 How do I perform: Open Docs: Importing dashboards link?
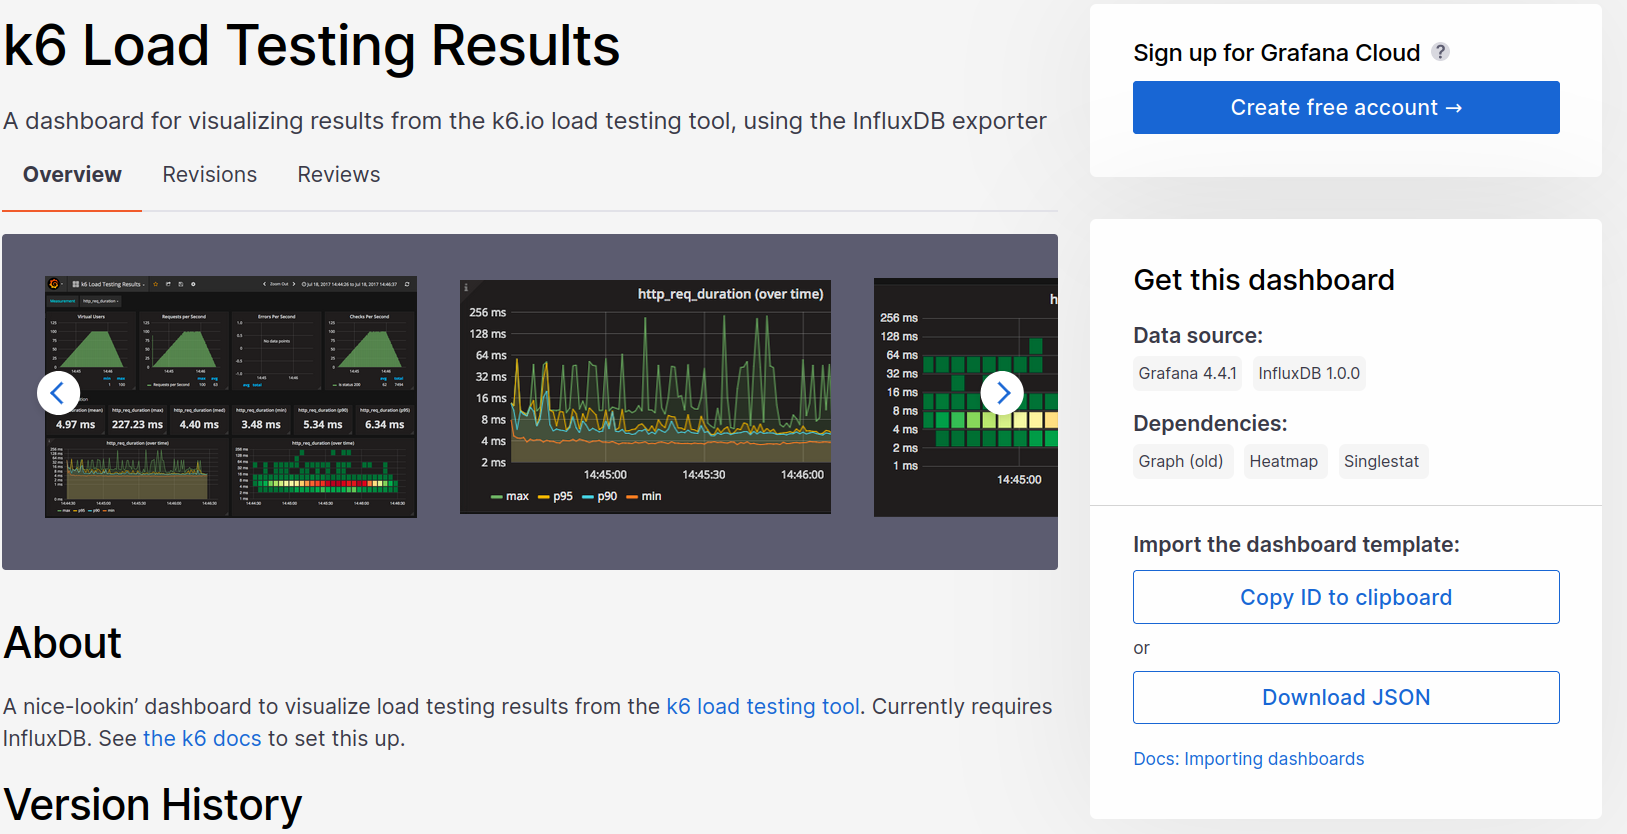(1248, 759)
